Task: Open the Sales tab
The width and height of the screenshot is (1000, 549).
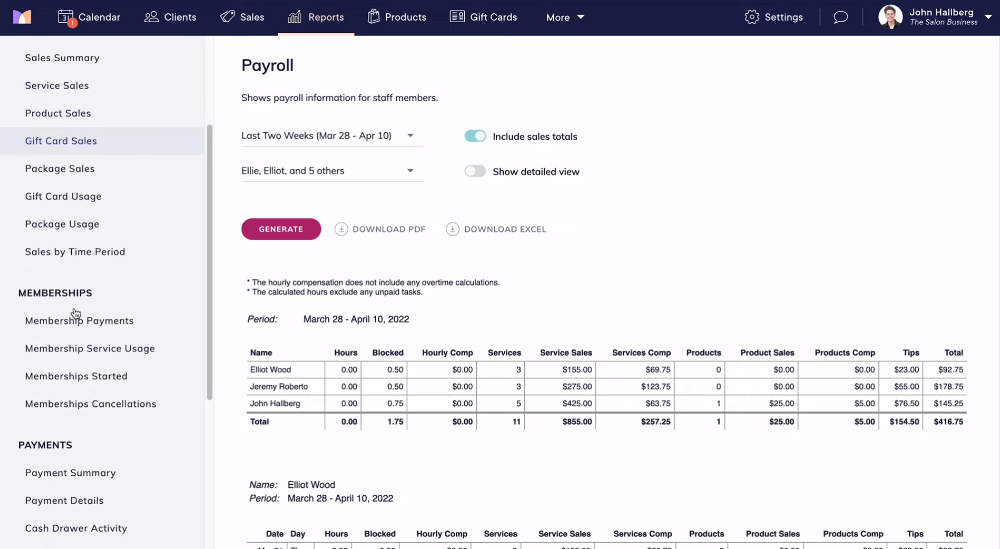Action: tap(242, 18)
